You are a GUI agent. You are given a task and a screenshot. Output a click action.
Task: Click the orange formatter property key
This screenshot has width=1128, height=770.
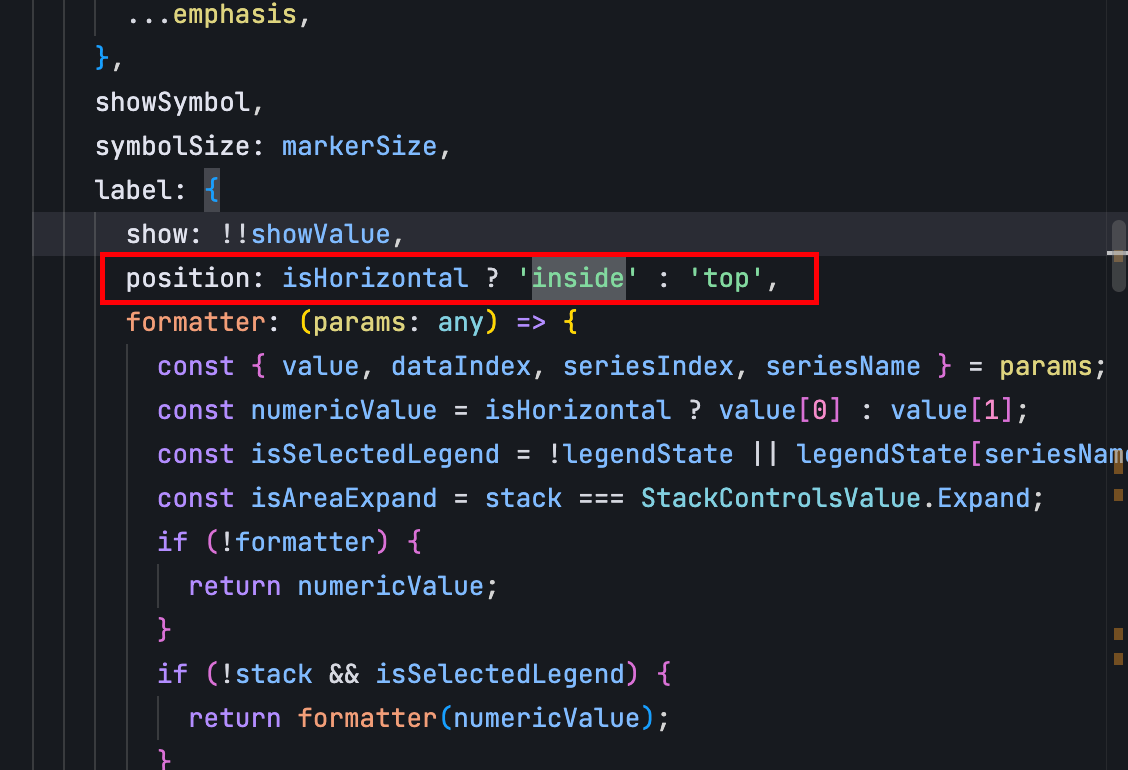pos(196,322)
